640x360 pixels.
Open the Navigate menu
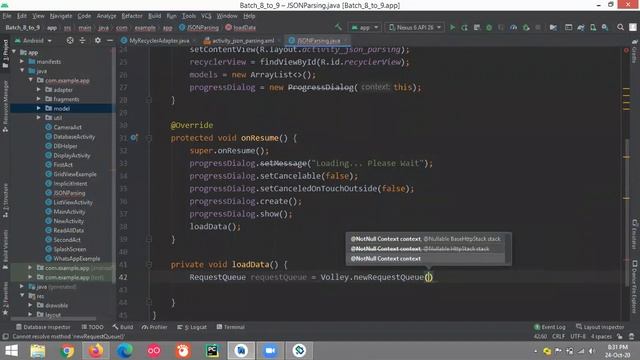(x=61, y=16)
